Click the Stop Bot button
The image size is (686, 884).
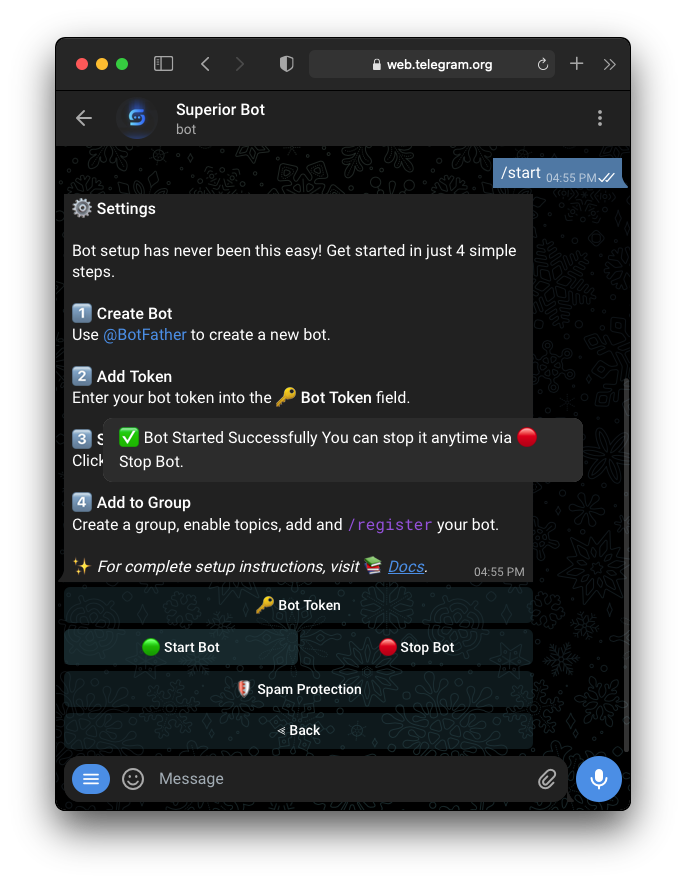417,647
